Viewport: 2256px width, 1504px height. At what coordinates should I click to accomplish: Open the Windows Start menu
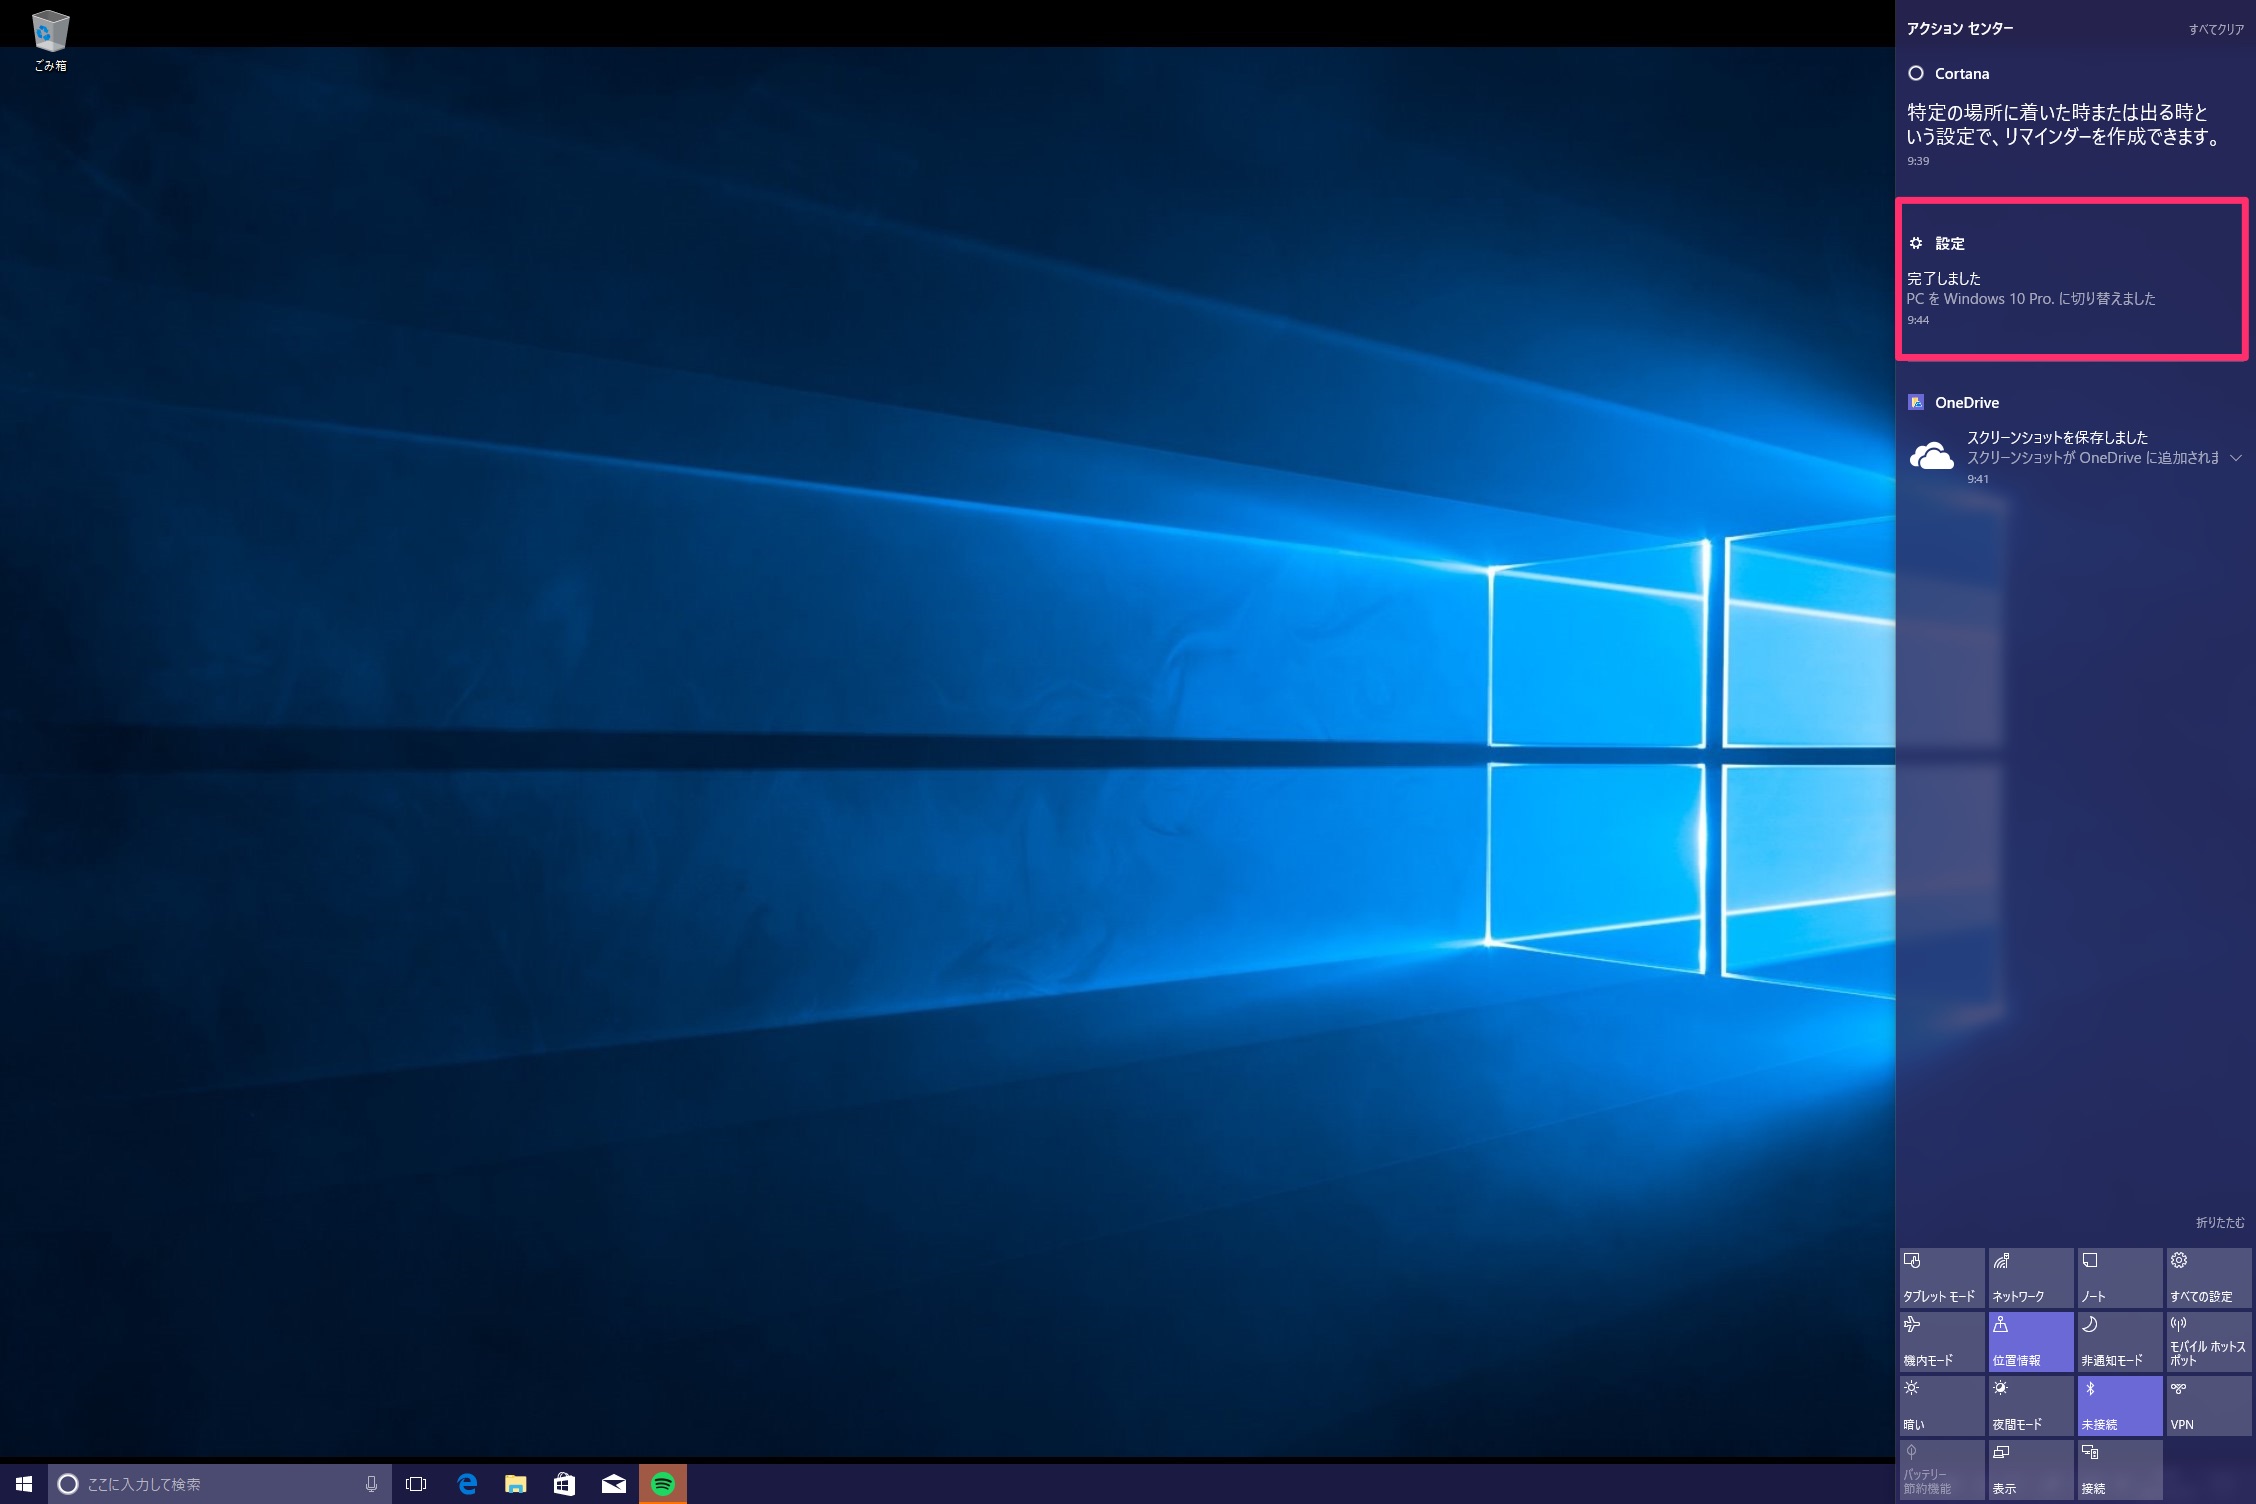(x=24, y=1484)
